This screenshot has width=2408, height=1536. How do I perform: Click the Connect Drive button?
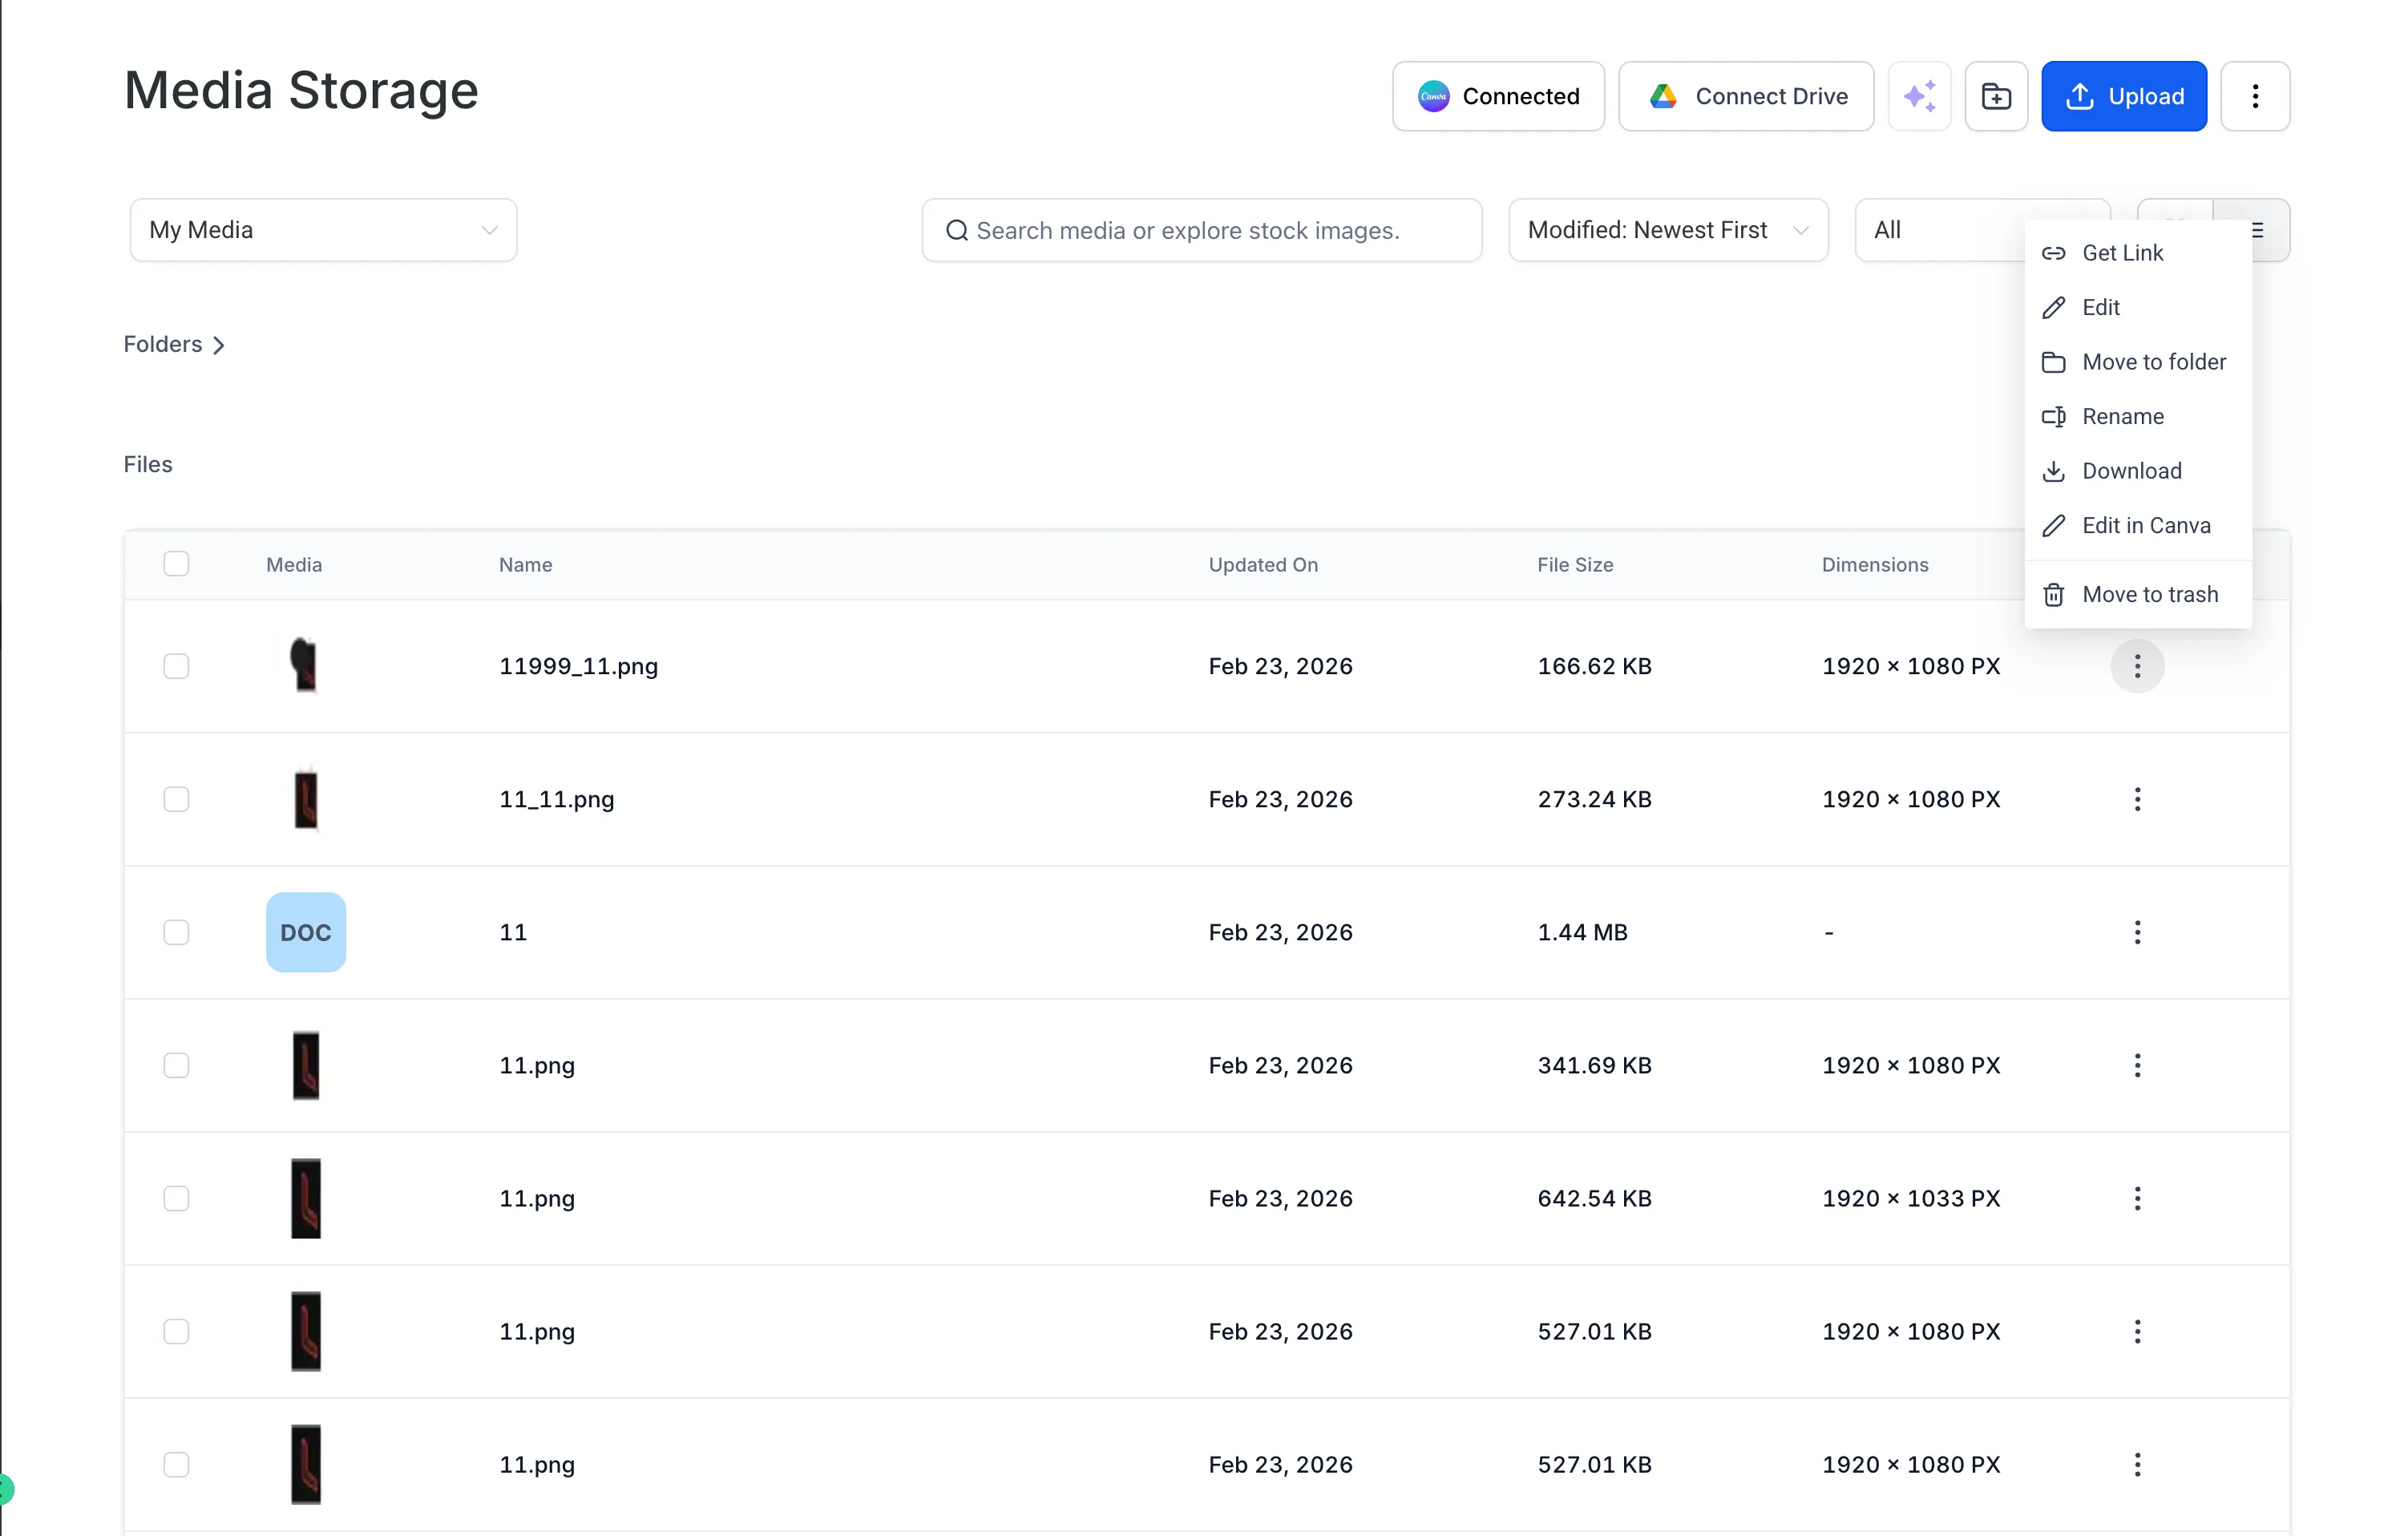(1745, 96)
